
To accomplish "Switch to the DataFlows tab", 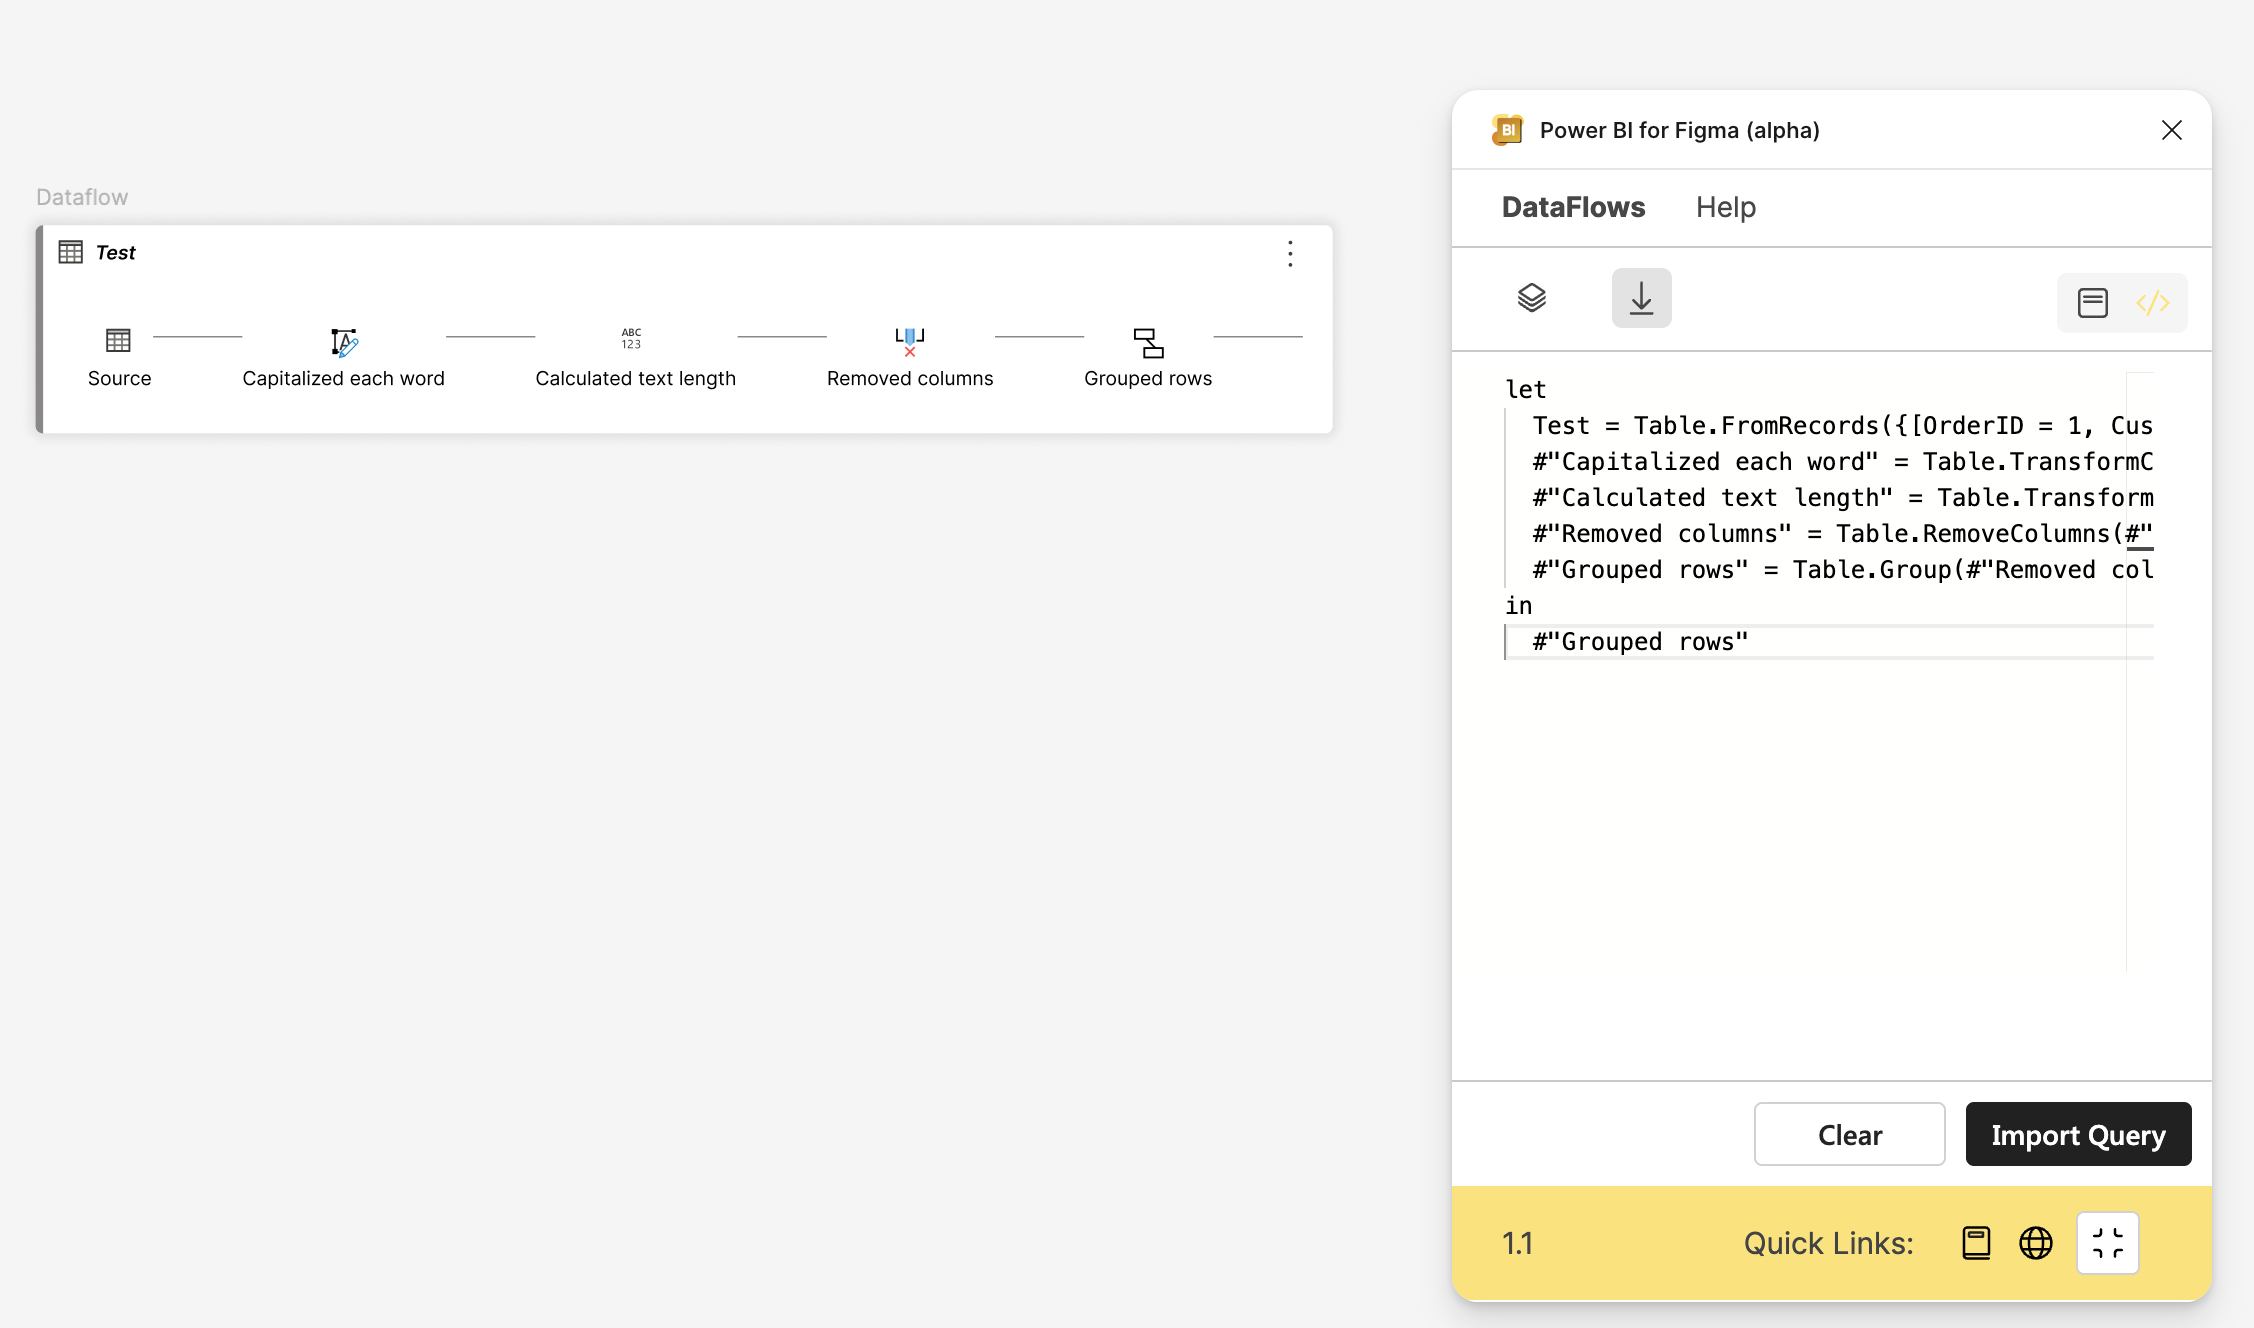I will click(1573, 207).
